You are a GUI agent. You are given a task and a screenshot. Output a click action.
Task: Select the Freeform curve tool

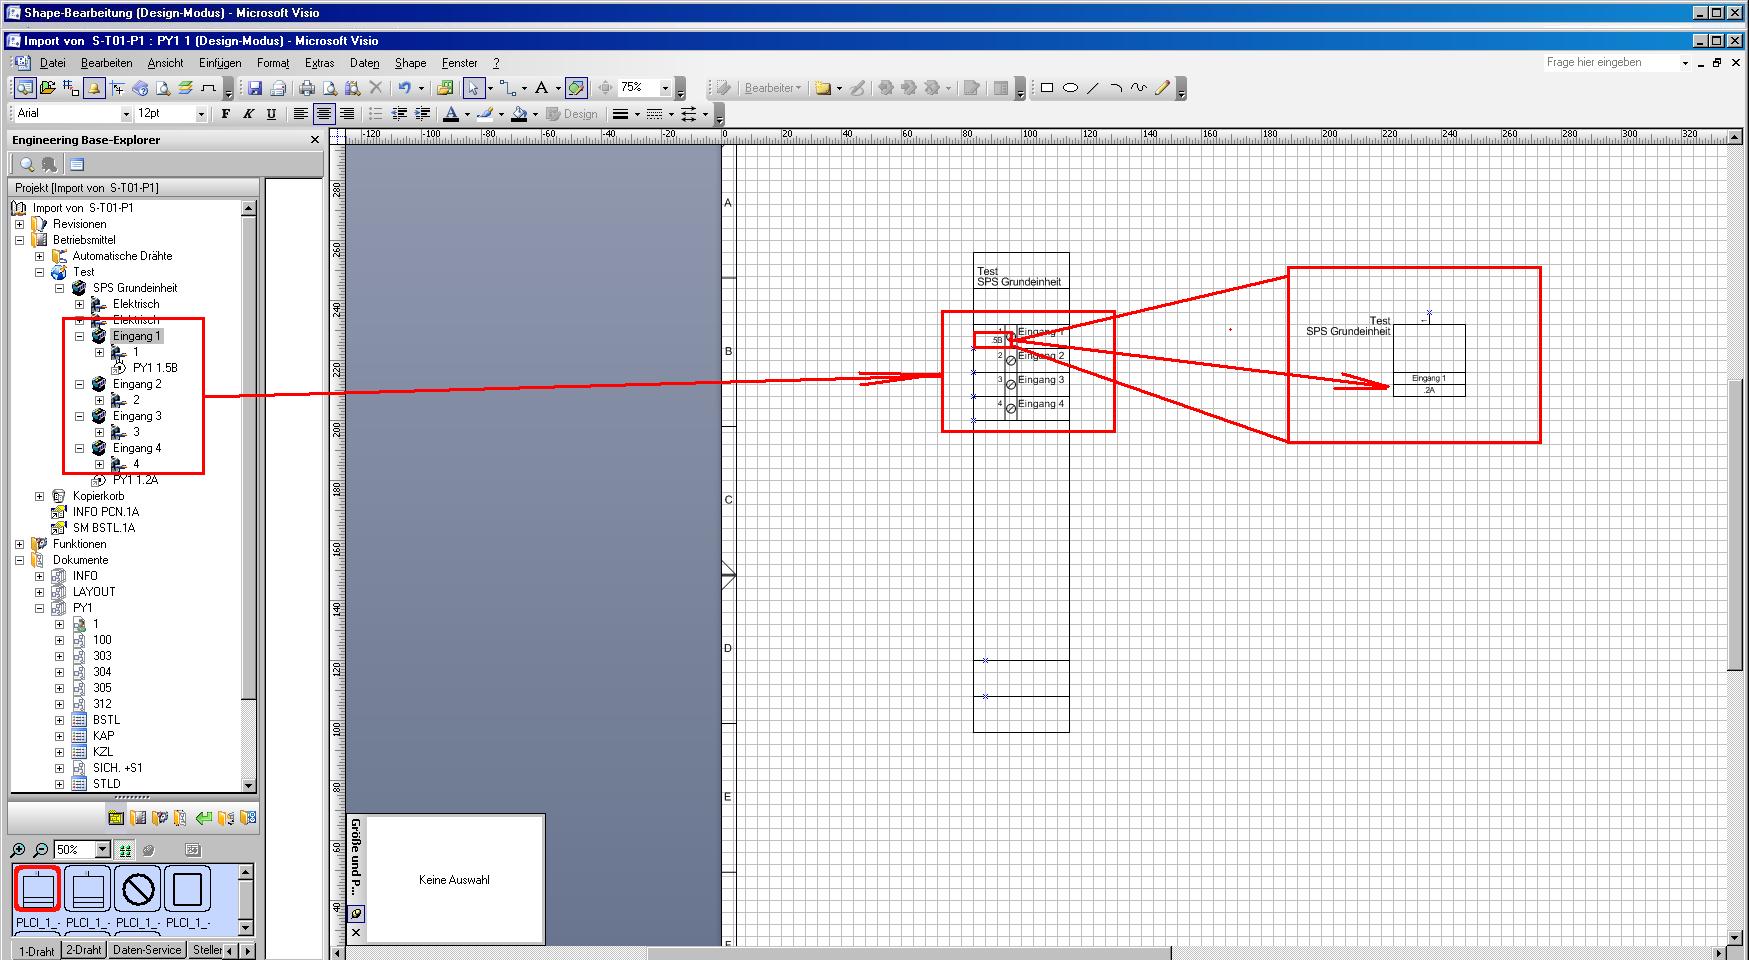pyautogui.click(x=1139, y=88)
